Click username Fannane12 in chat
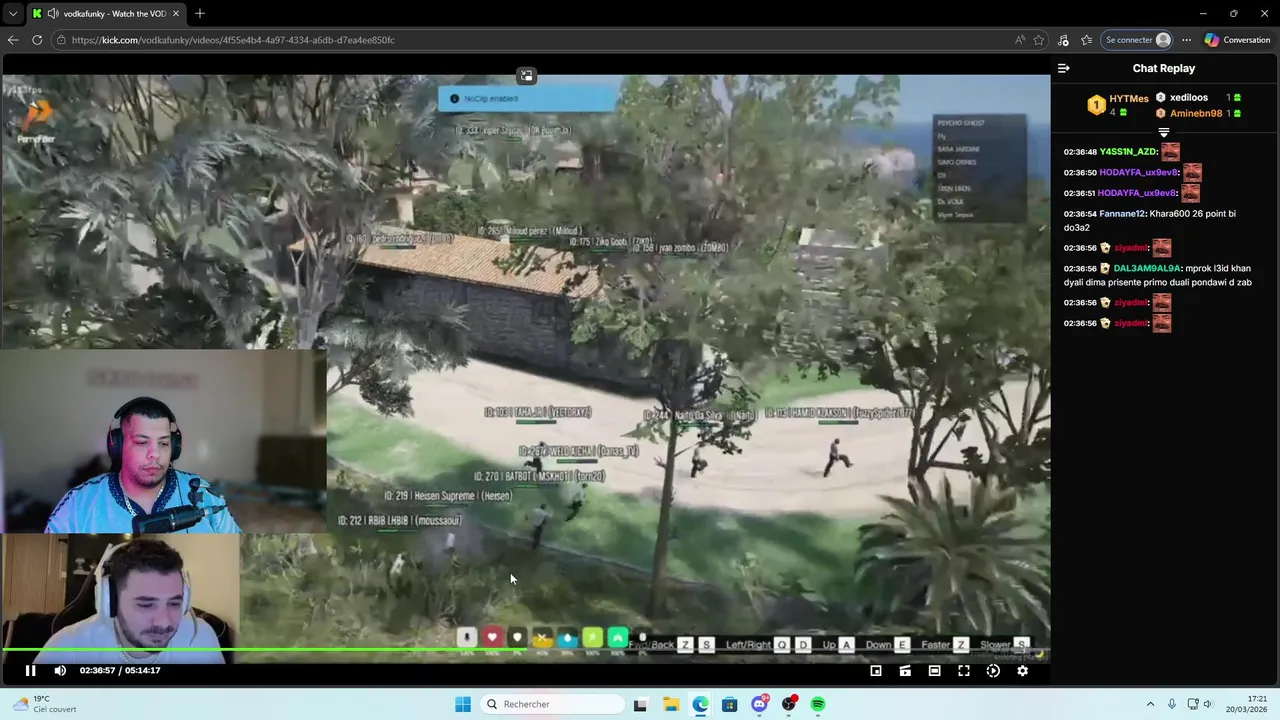 1122,214
